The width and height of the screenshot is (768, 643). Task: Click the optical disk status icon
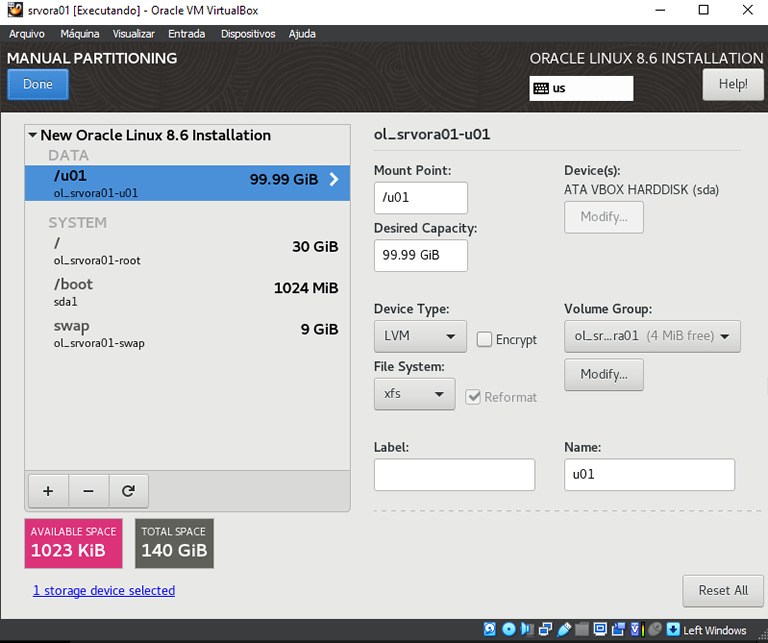pos(509,629)
